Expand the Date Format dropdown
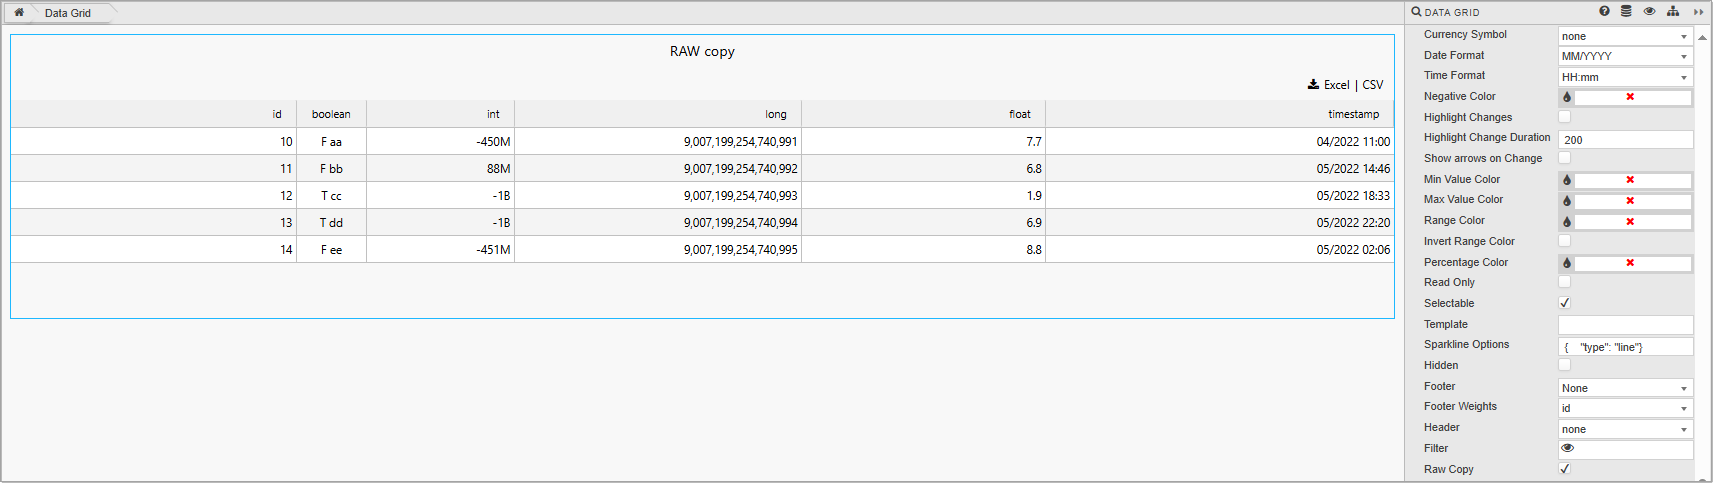 [1624, 56]
